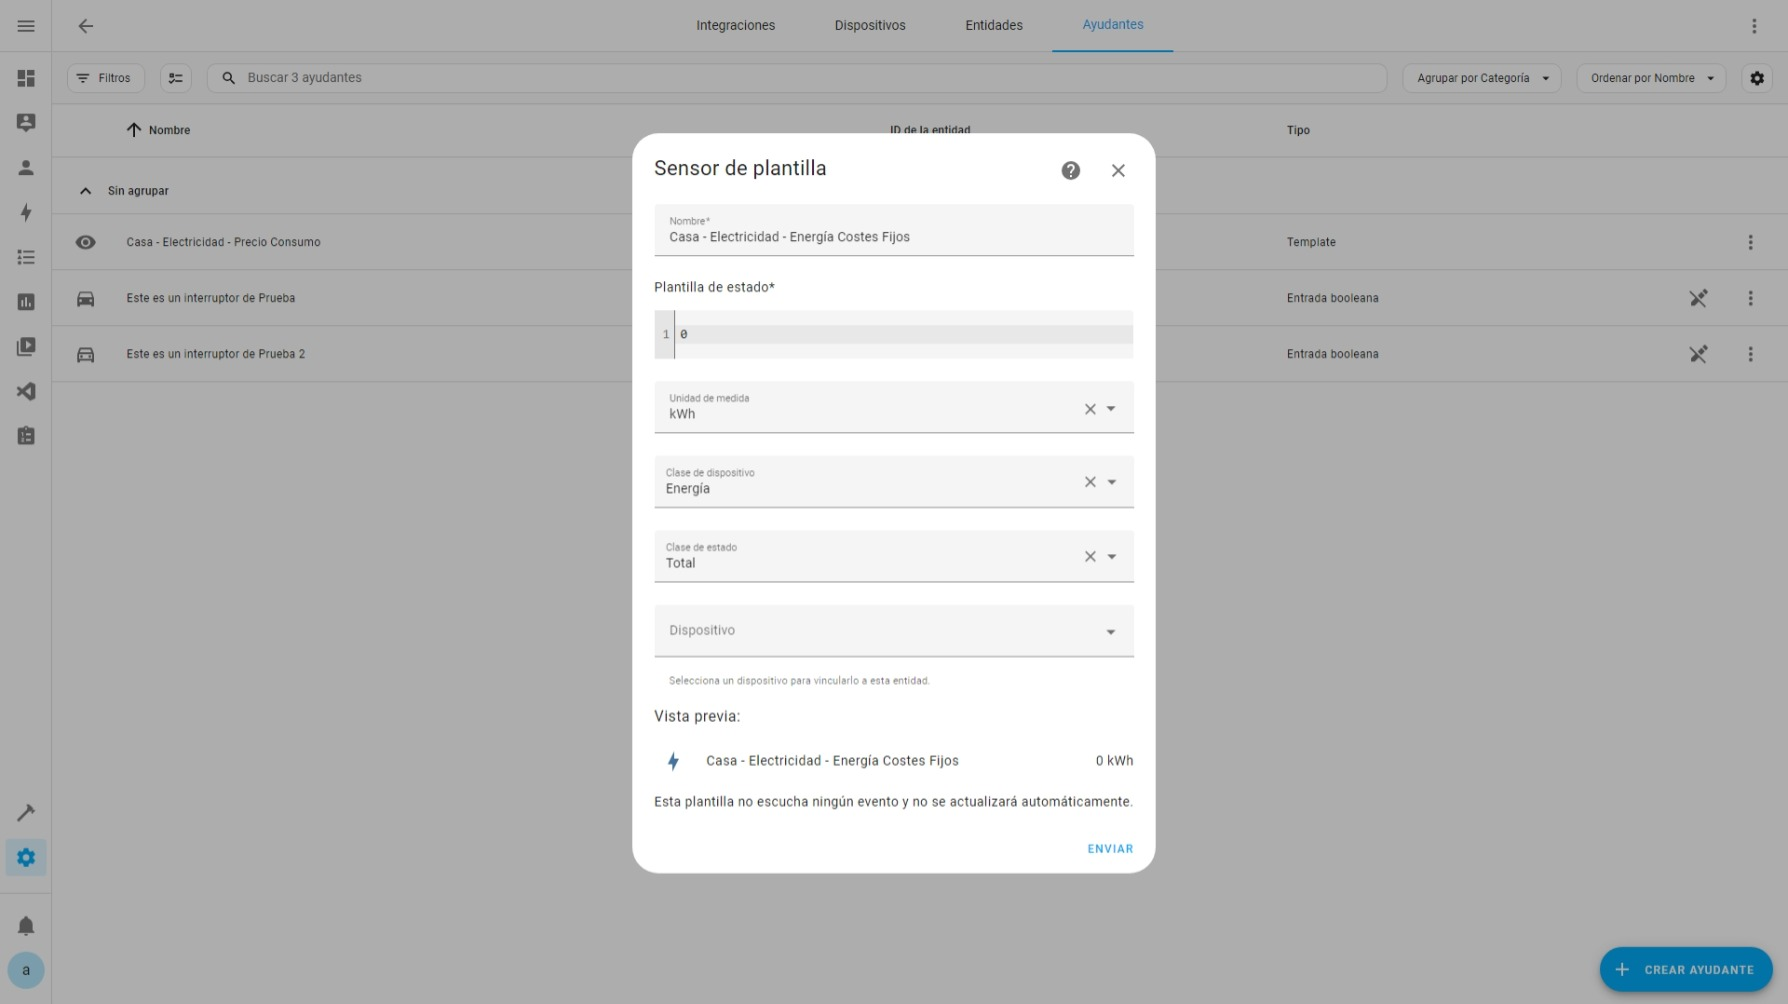Click the non-editable pencil on Interruptor de Prueba
The width and height of the screenshot is (1788, 1004).
tap(1699, 298)
